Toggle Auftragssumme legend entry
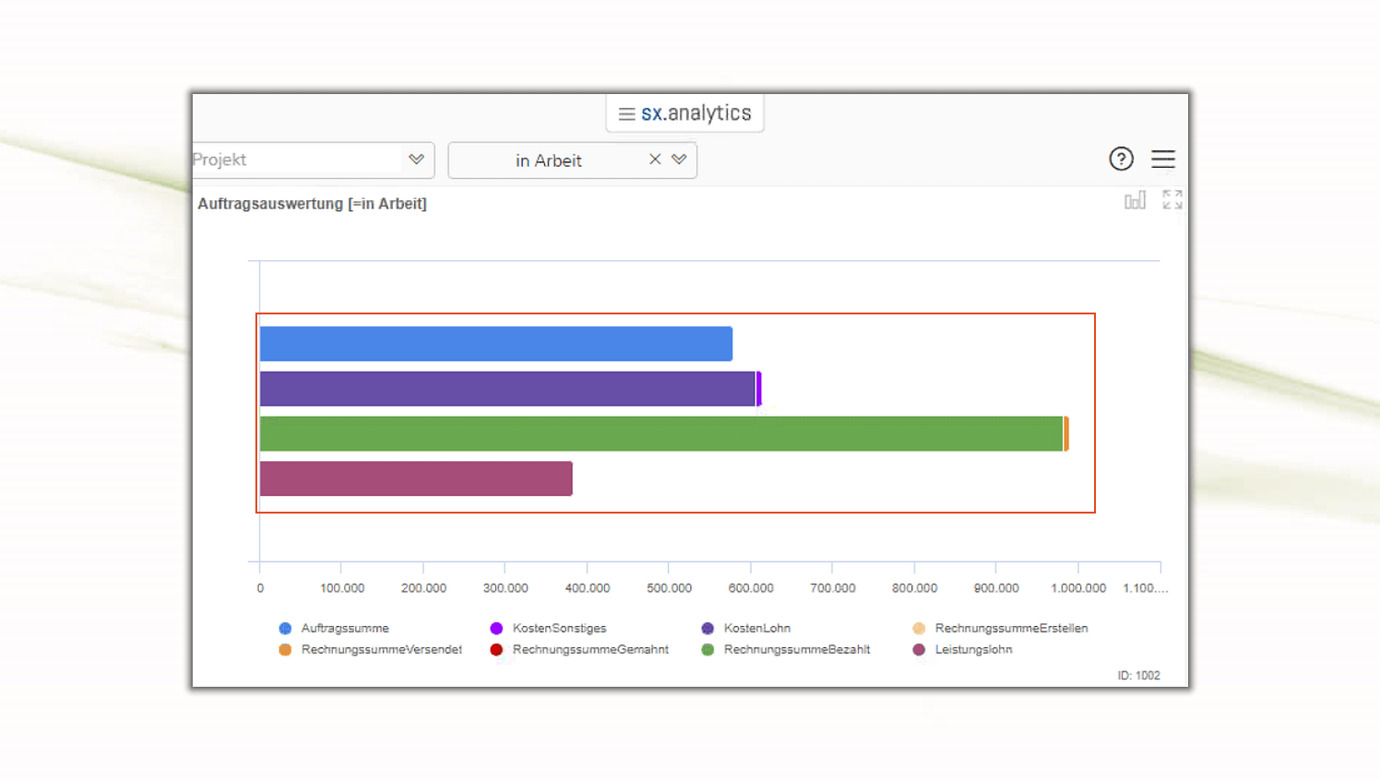This screenshot has width=1380, height=780. [344, 628]
